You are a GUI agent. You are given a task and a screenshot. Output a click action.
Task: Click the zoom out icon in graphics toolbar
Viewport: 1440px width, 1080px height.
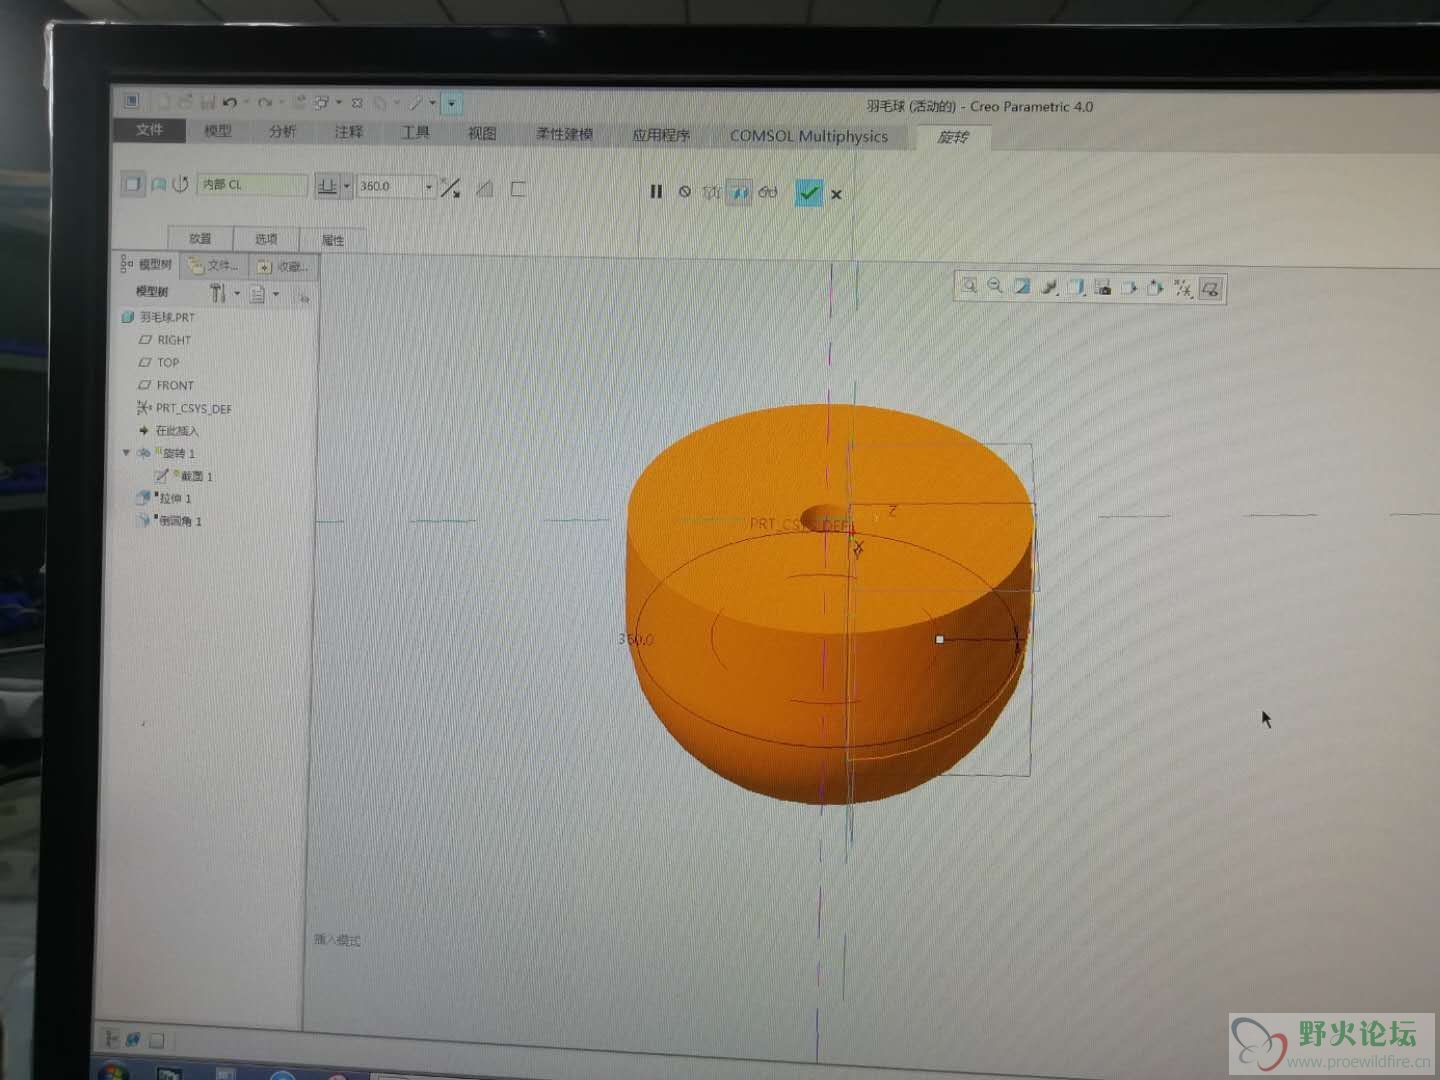(995, 286)
